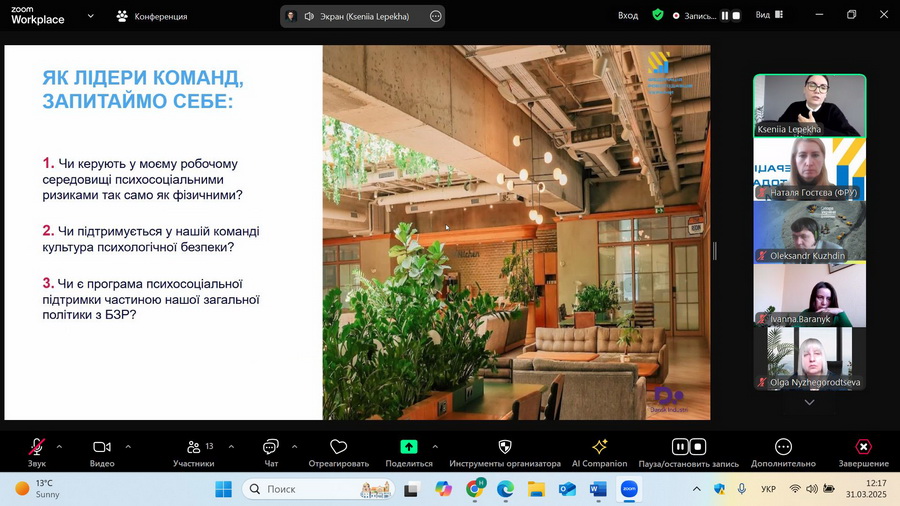
Task: Expand the Zoom Workplace dropdown chevron
Action: coord(91,16)
